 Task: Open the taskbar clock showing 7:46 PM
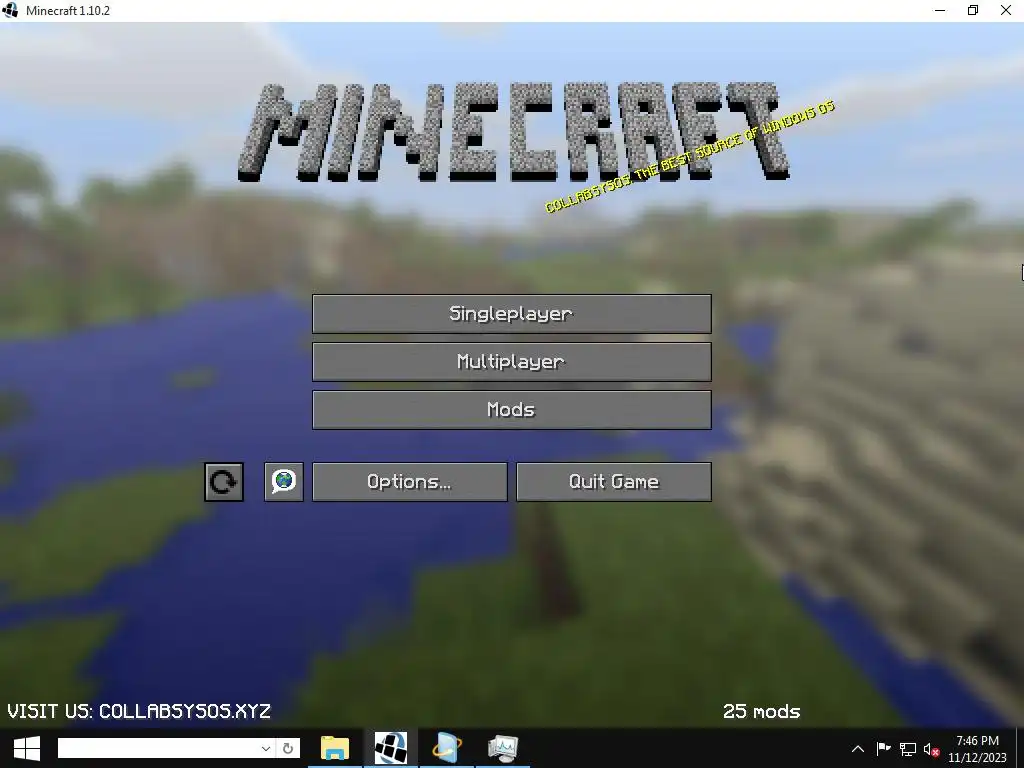point(978,748)
